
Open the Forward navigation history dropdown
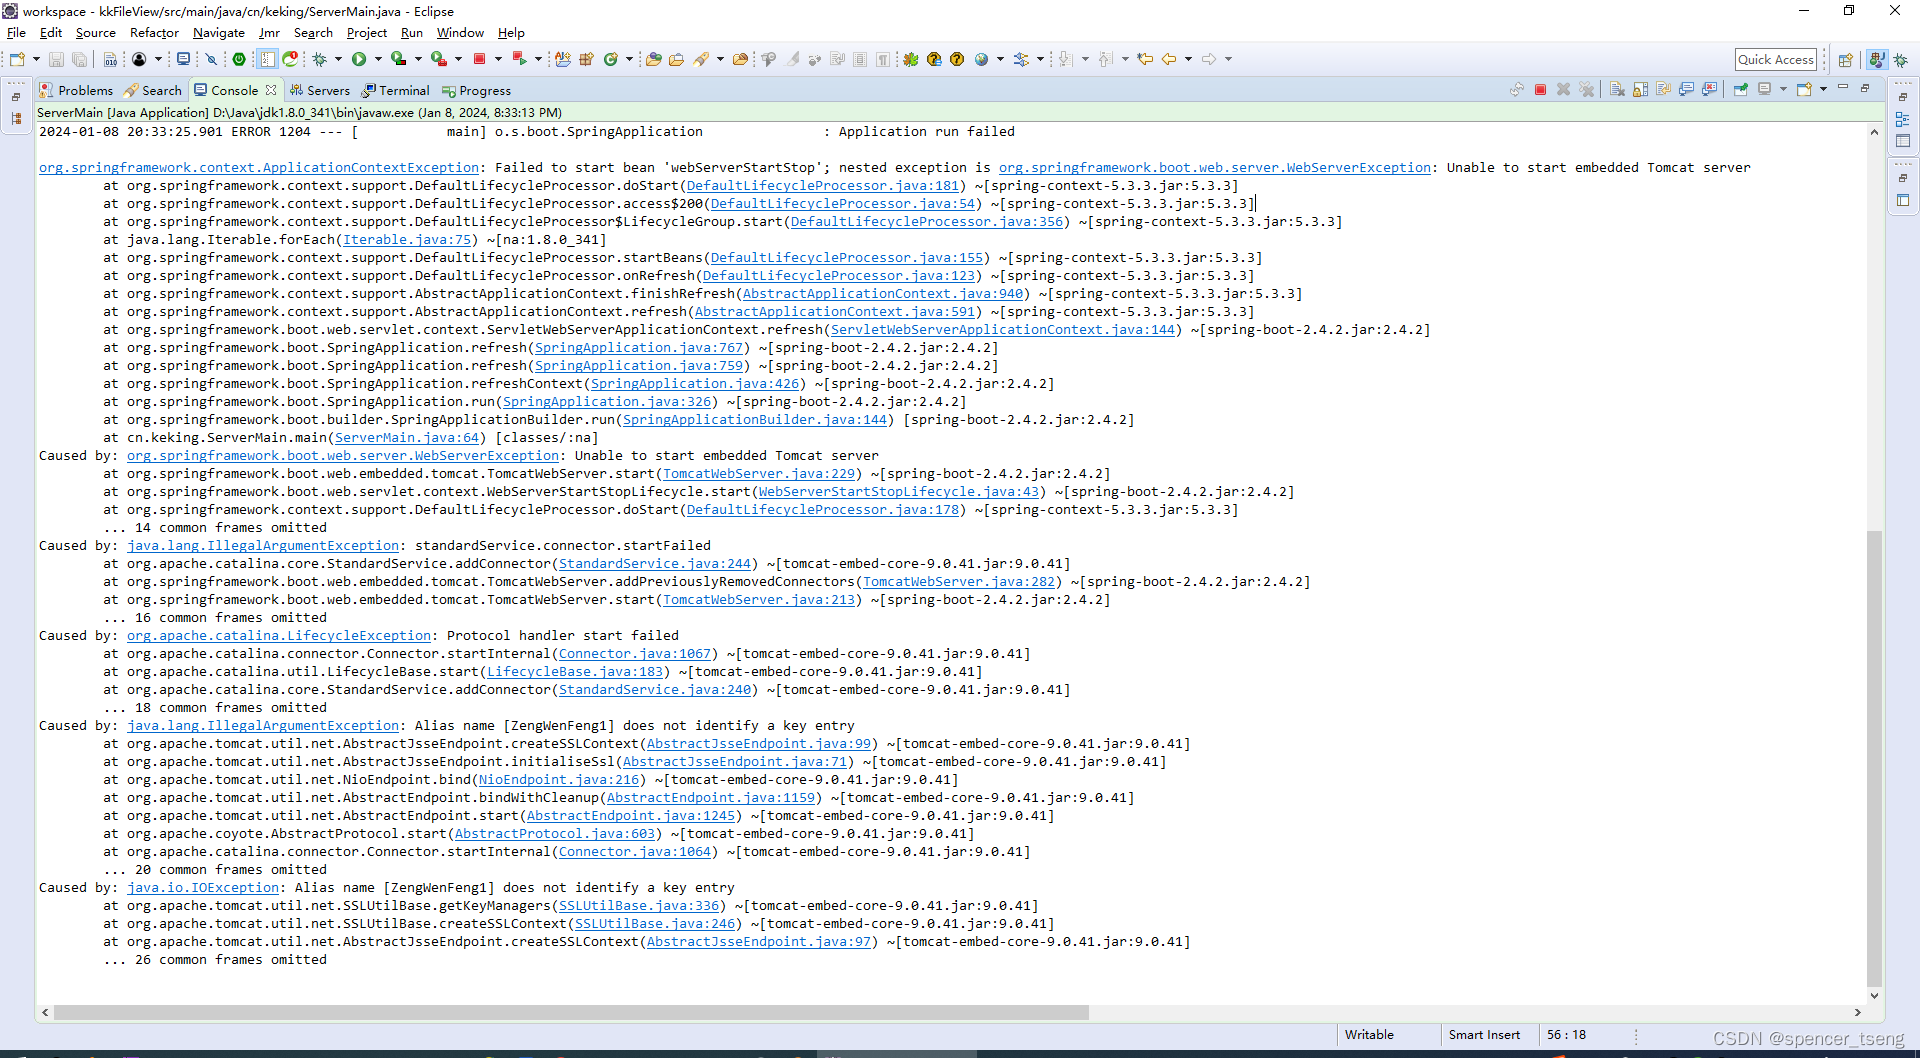click(1229, 59)
